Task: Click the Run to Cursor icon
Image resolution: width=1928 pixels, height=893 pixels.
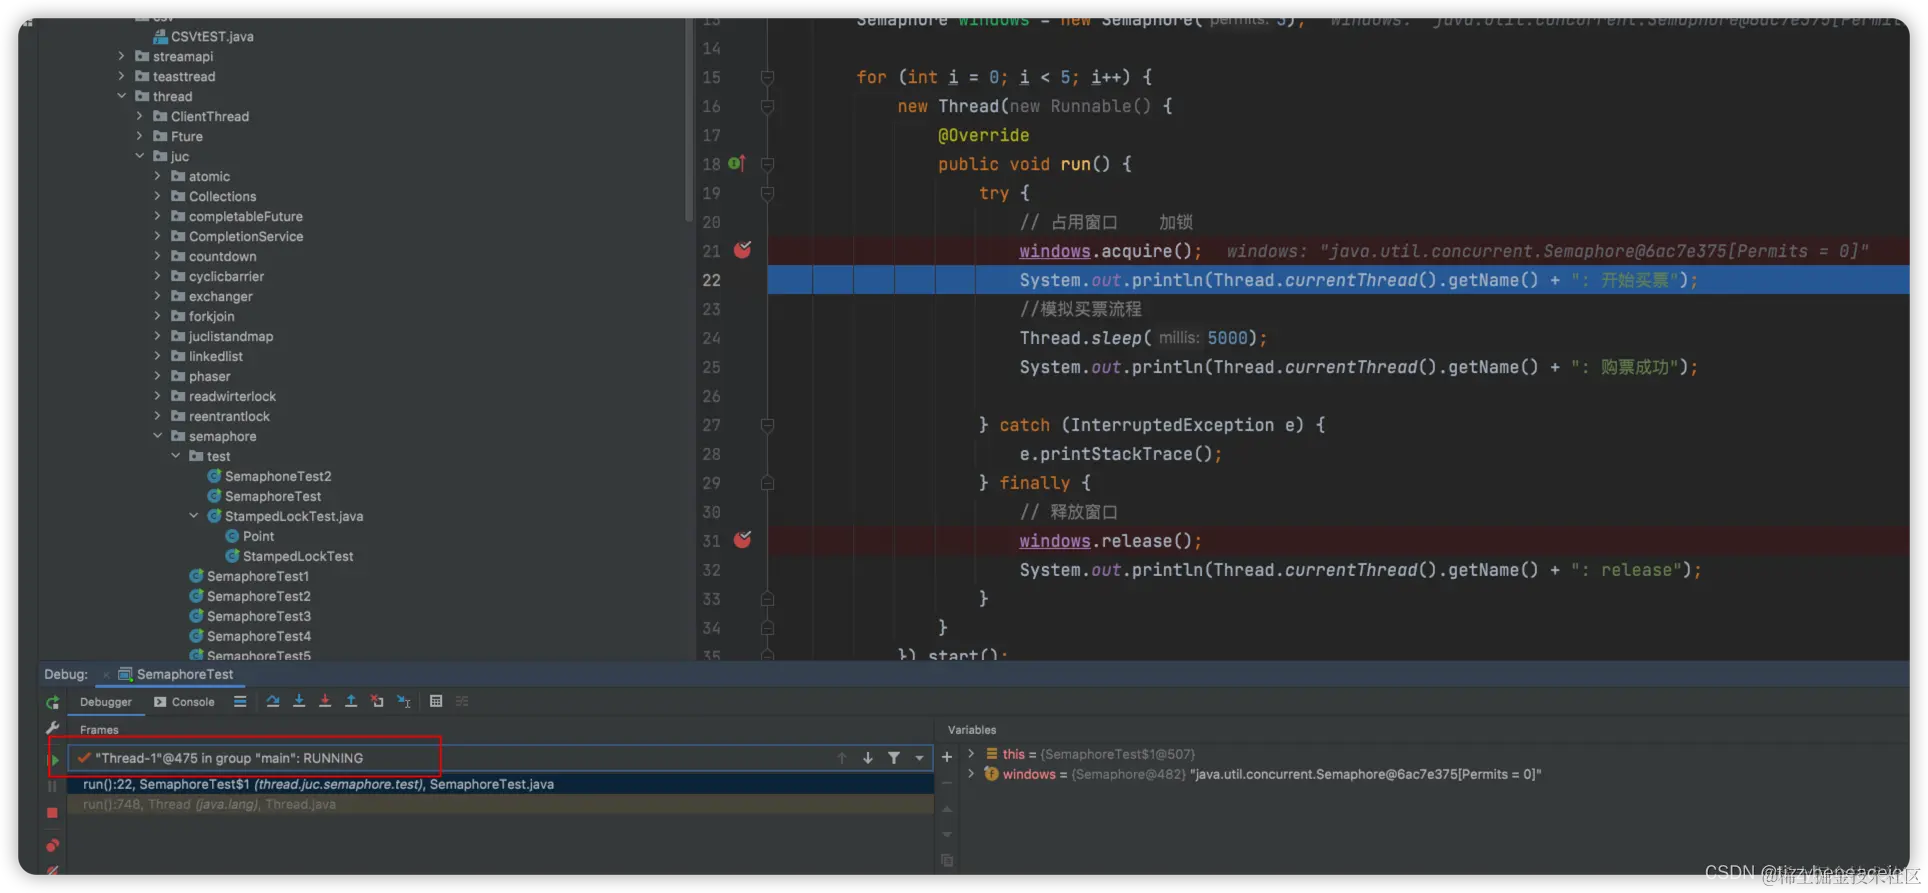Action: pos(404,702)
